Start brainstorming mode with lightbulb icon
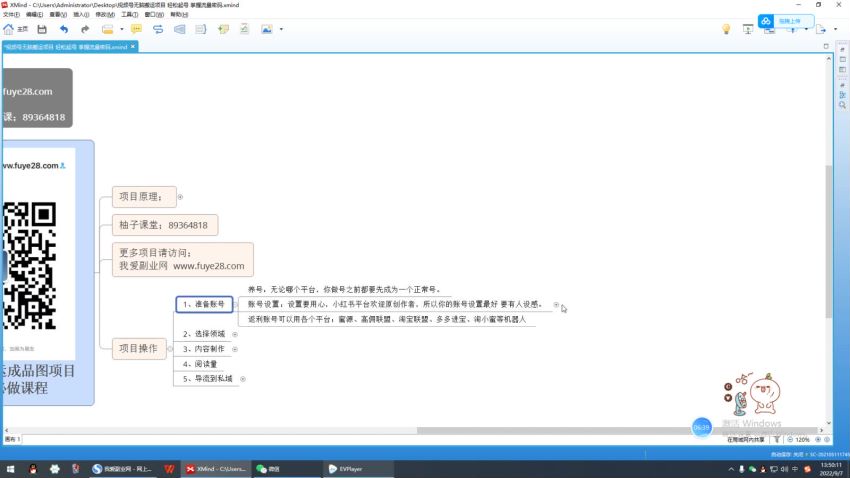This screenshot has width=850, height=478. [x=726, y=29]
